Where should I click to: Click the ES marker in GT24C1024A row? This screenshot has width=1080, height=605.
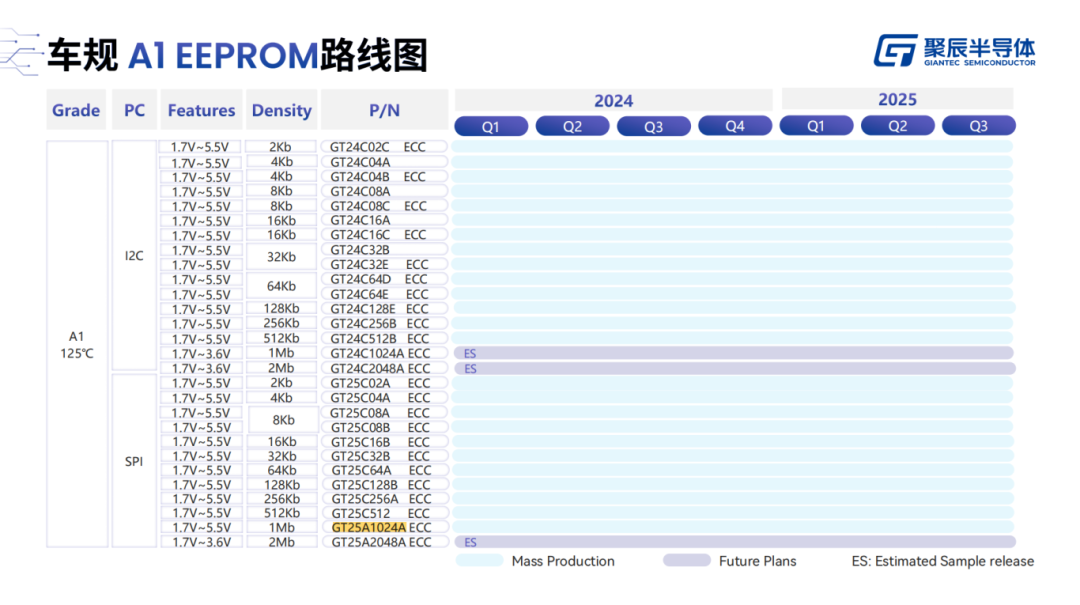click(470, 353)
